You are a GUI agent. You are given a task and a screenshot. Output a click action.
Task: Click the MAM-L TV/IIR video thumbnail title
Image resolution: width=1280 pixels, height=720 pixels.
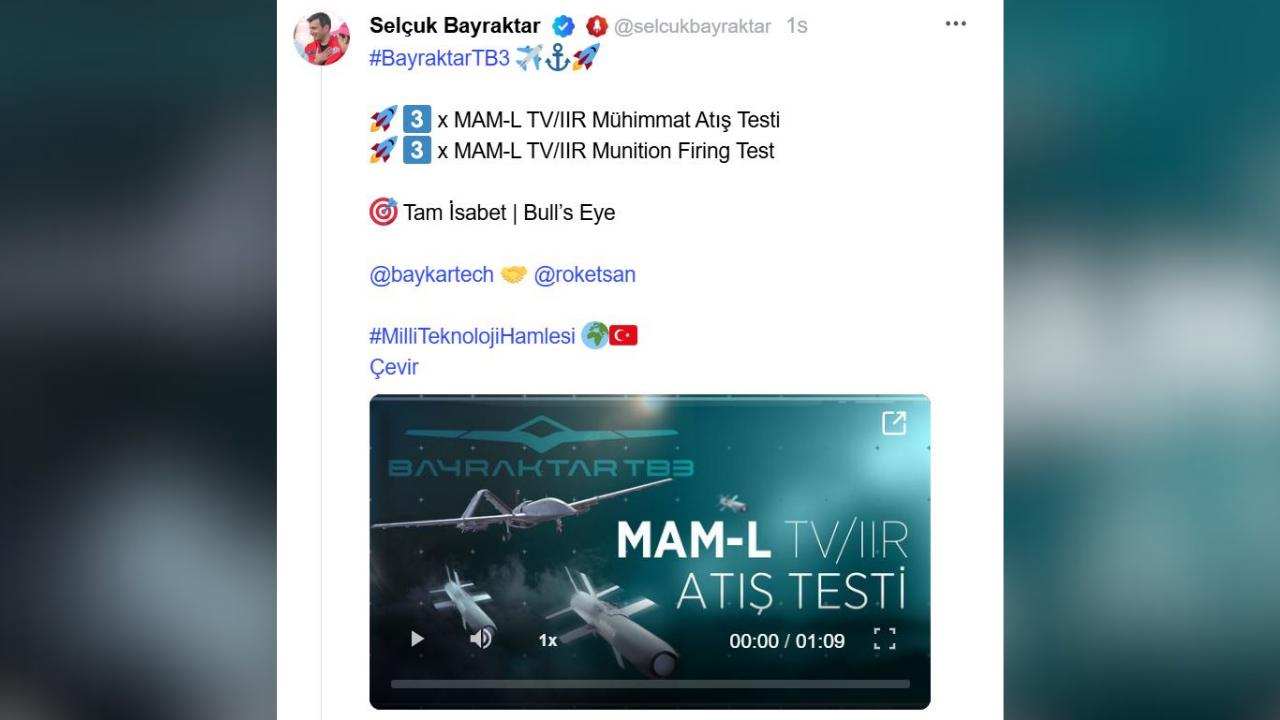click(x=762, y=564)
